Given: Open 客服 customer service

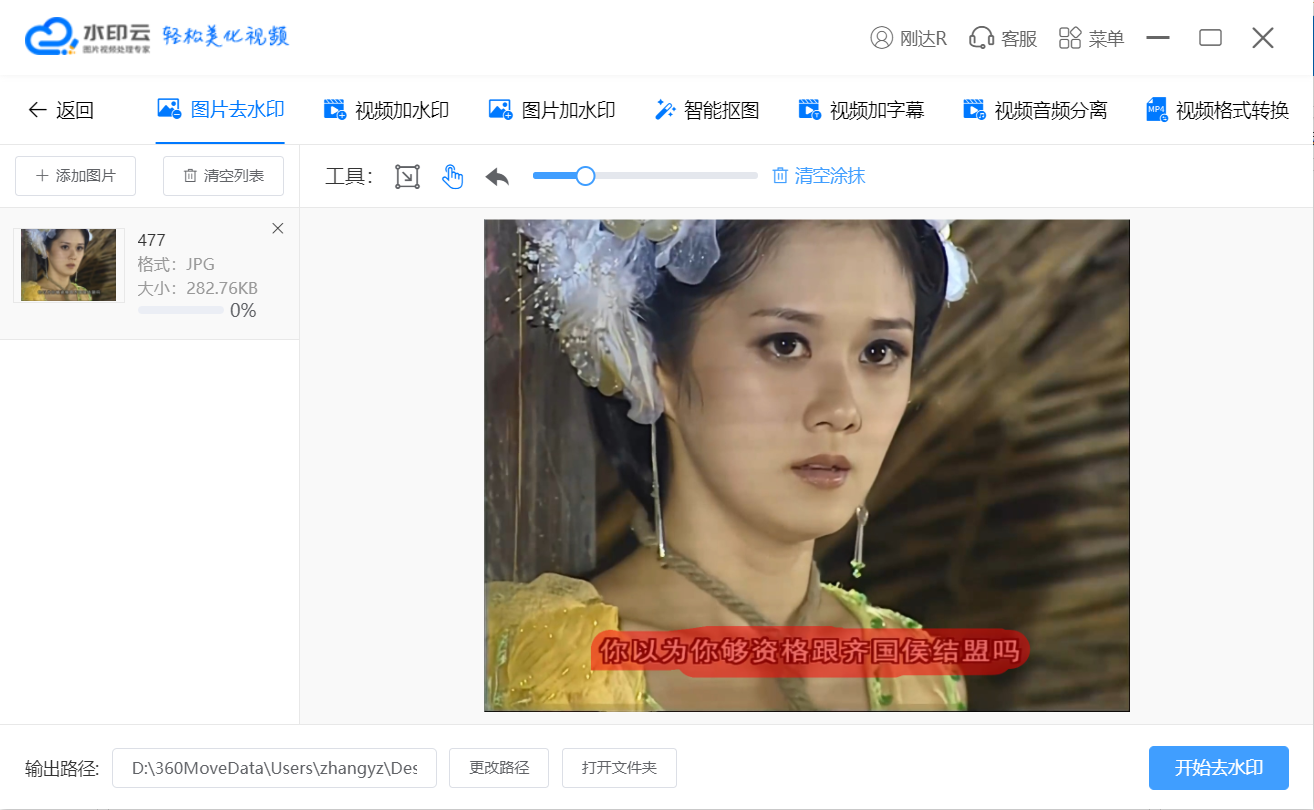Looking at the screenshot, I should point(1003,38).
